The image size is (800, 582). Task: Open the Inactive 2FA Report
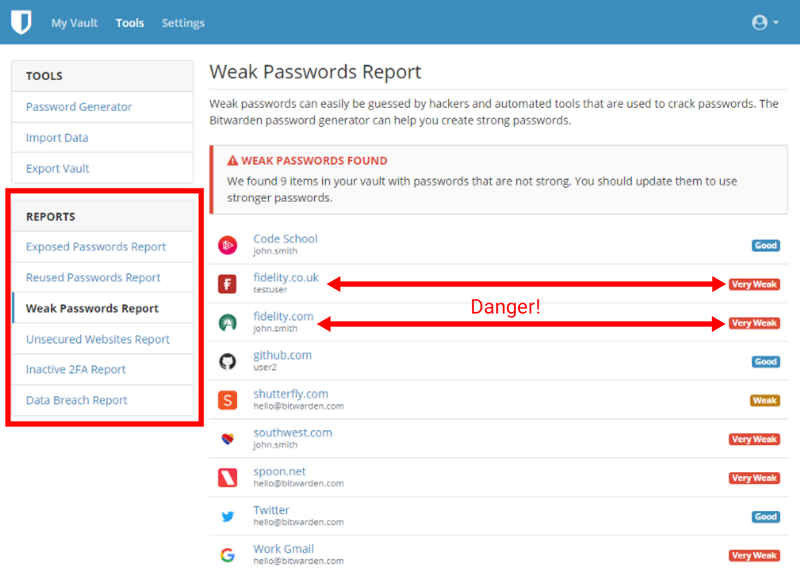[x=76, y=369]
